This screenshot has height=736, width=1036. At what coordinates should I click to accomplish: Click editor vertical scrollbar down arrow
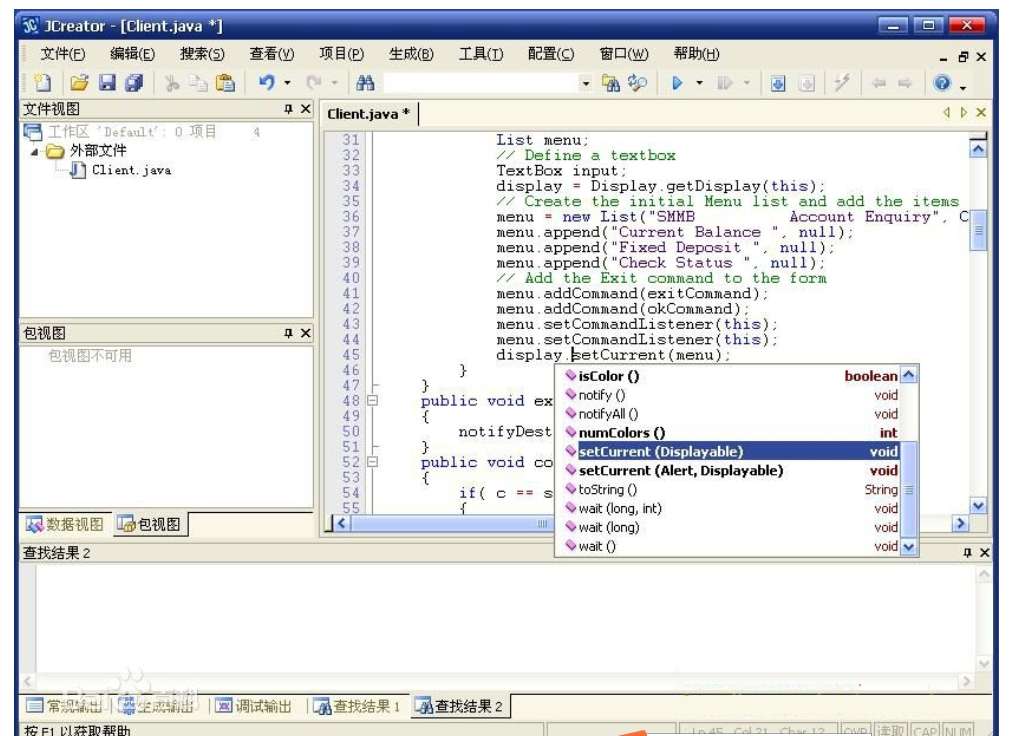pyautogui.click(x=979, y=506)
